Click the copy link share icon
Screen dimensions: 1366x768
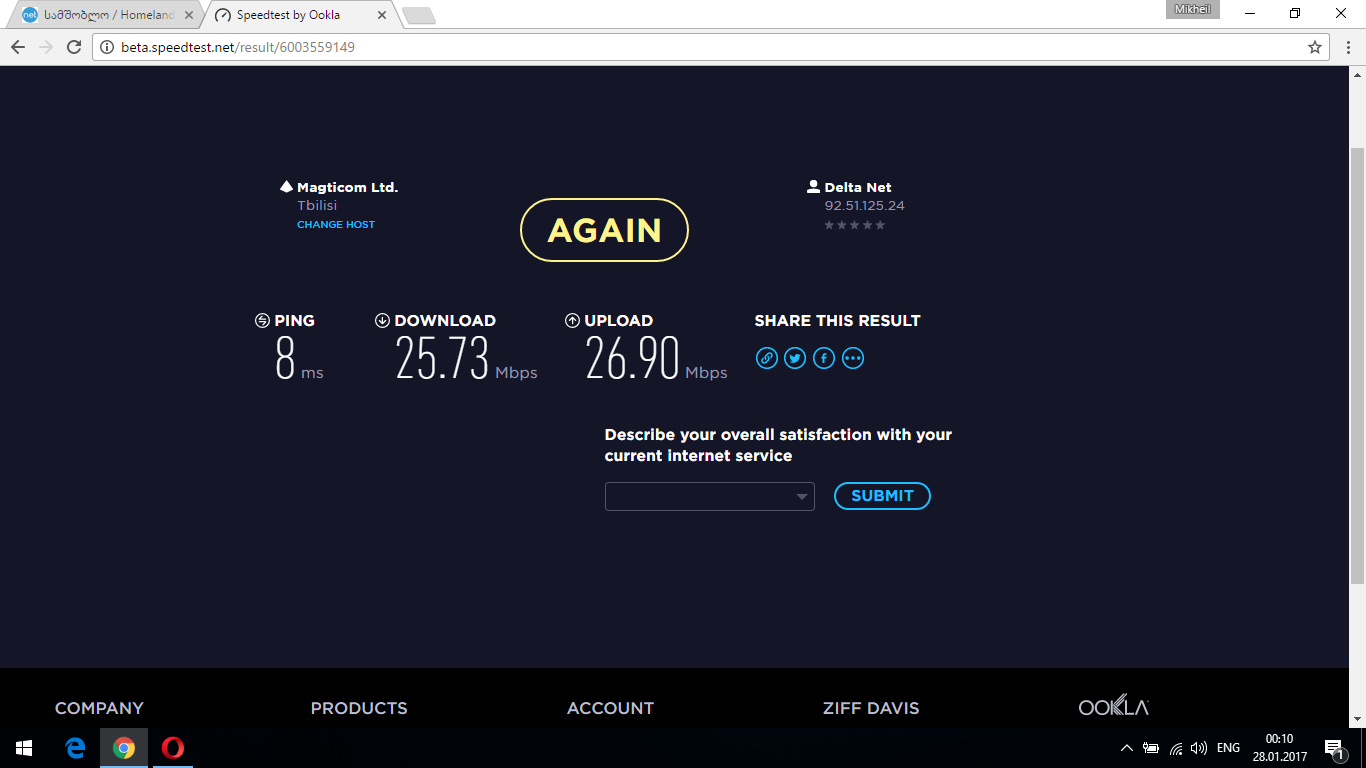coord(767,358)
